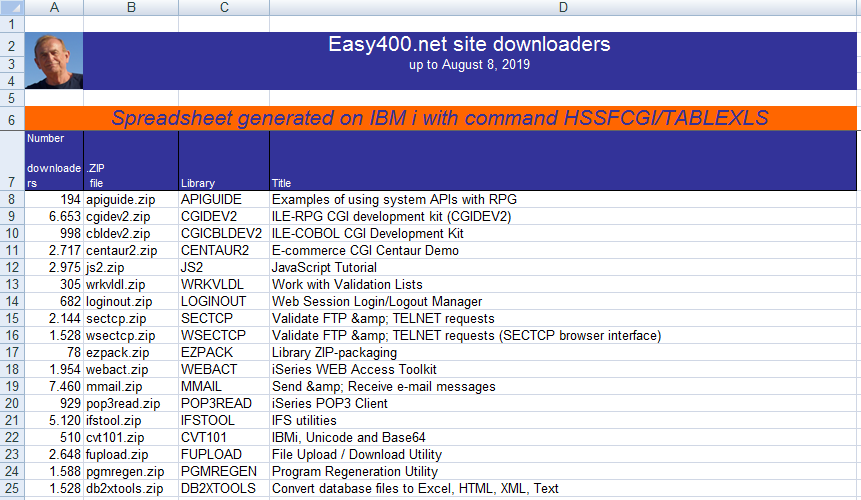
Task: Click the 'pgmregen.zip' cell
Action: (x=131, y=471)
